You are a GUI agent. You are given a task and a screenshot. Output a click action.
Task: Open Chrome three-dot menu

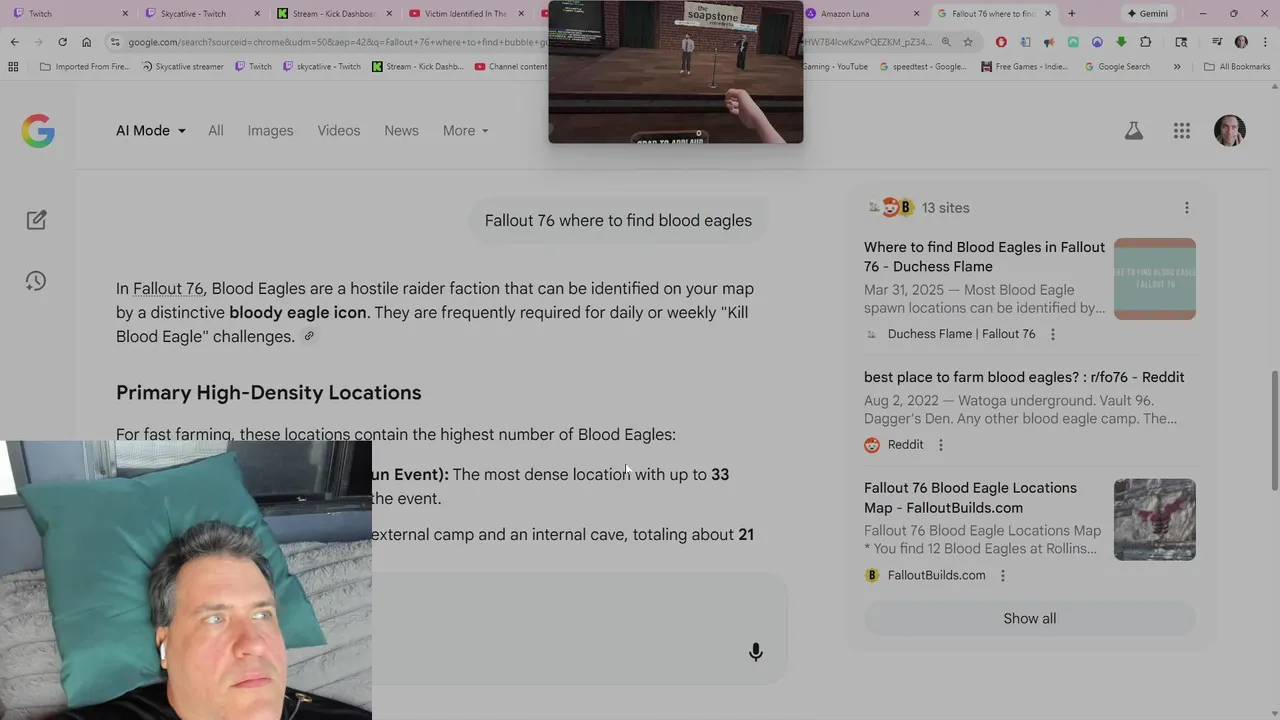coord(1264,42)
